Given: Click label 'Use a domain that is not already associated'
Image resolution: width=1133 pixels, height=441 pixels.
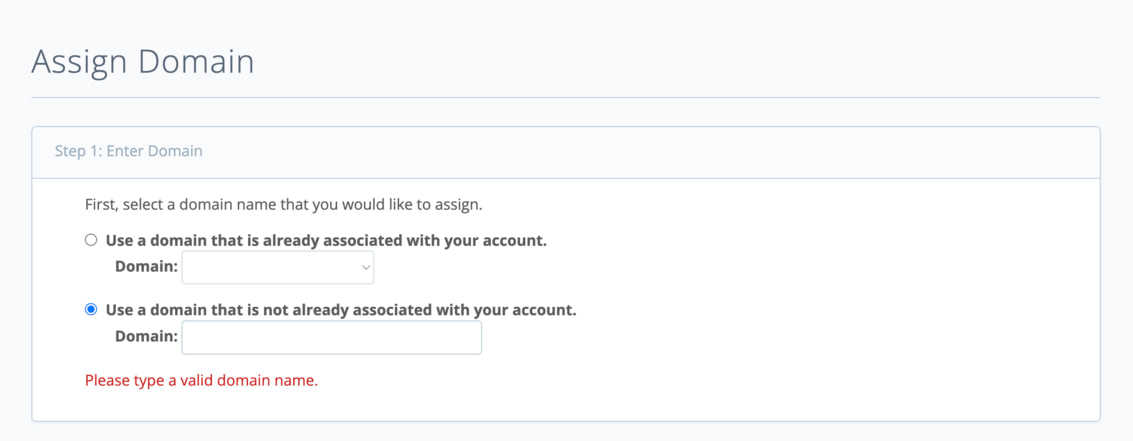Looking at the screenshot, I should (341, 310).
